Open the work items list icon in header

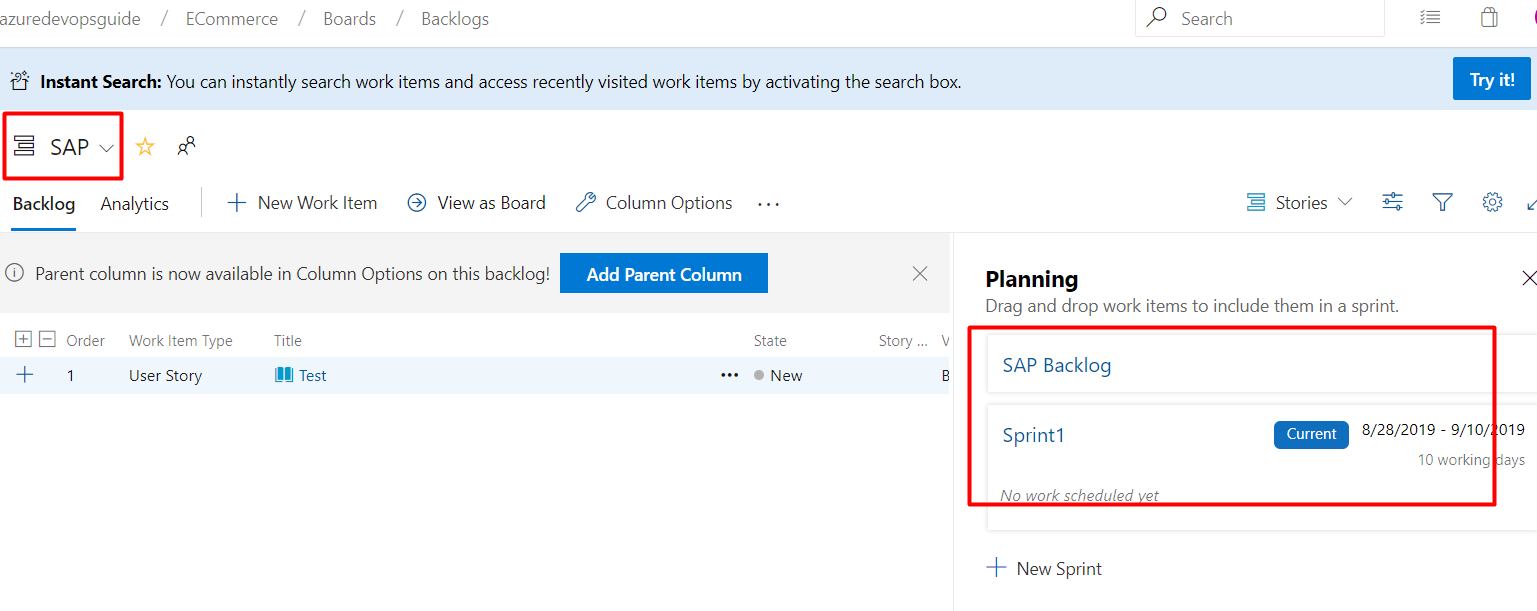coord(1431,18)
